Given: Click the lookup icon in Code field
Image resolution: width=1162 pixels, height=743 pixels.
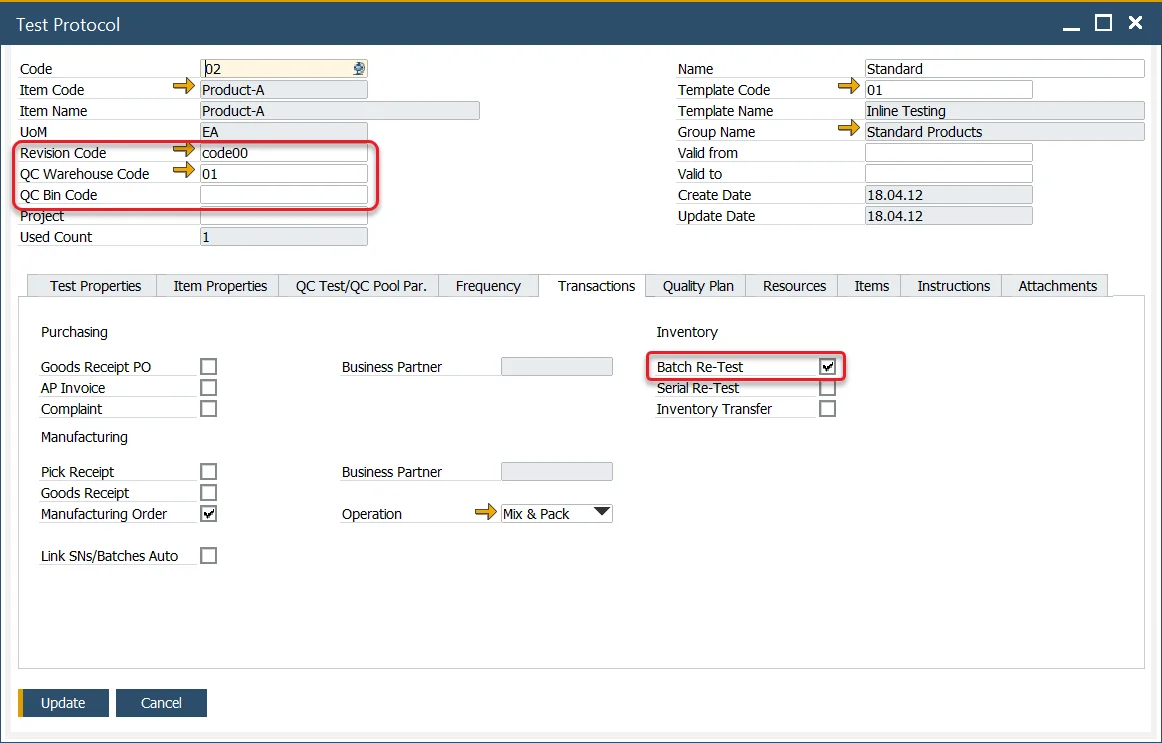Looking at the screenshot, I should 359,69.
